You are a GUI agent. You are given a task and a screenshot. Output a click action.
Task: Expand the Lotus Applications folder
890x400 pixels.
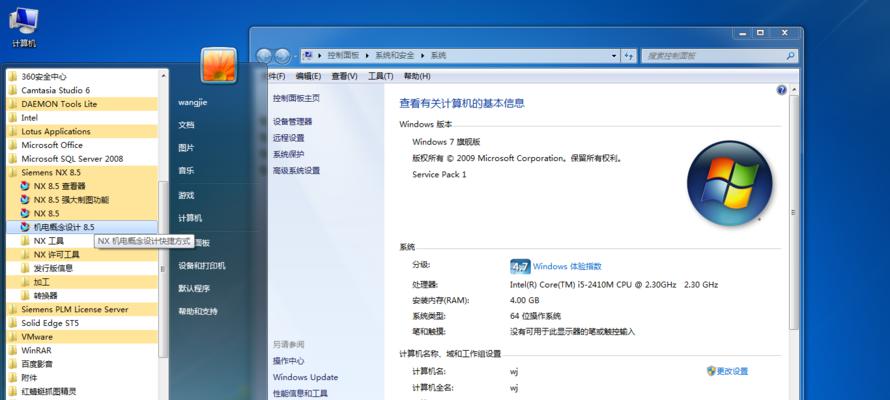[x=82, y=131]
